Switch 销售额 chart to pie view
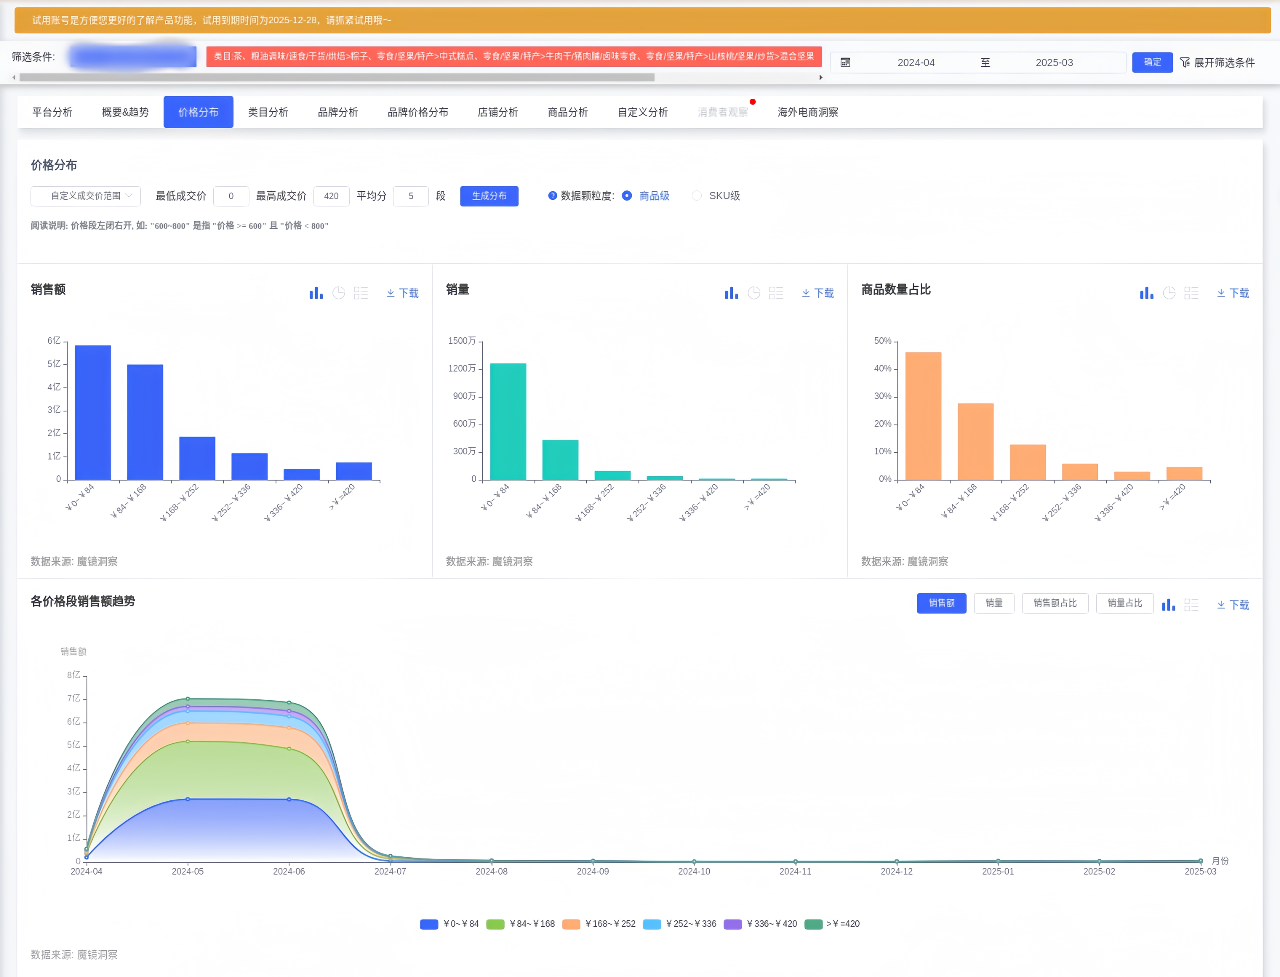This screenshot has width=1280, height=977. pos(339,293)
